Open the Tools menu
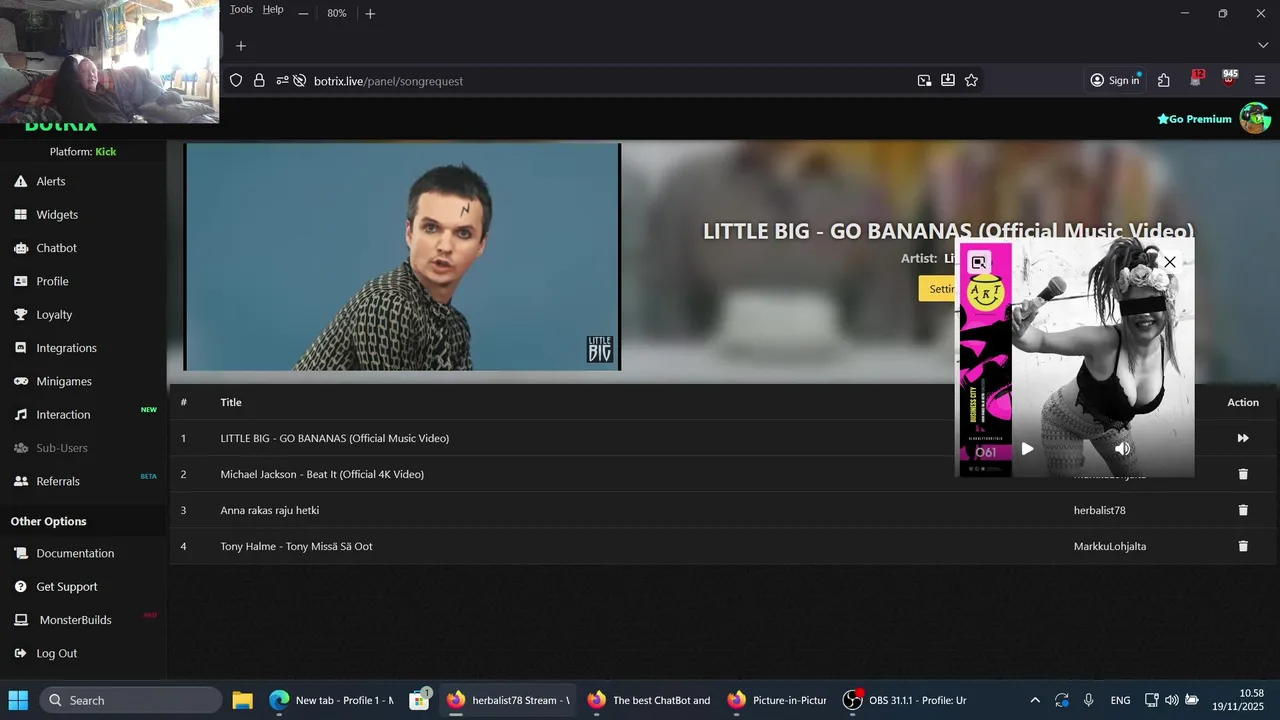The image size is (1280, 720). (241, 9)
